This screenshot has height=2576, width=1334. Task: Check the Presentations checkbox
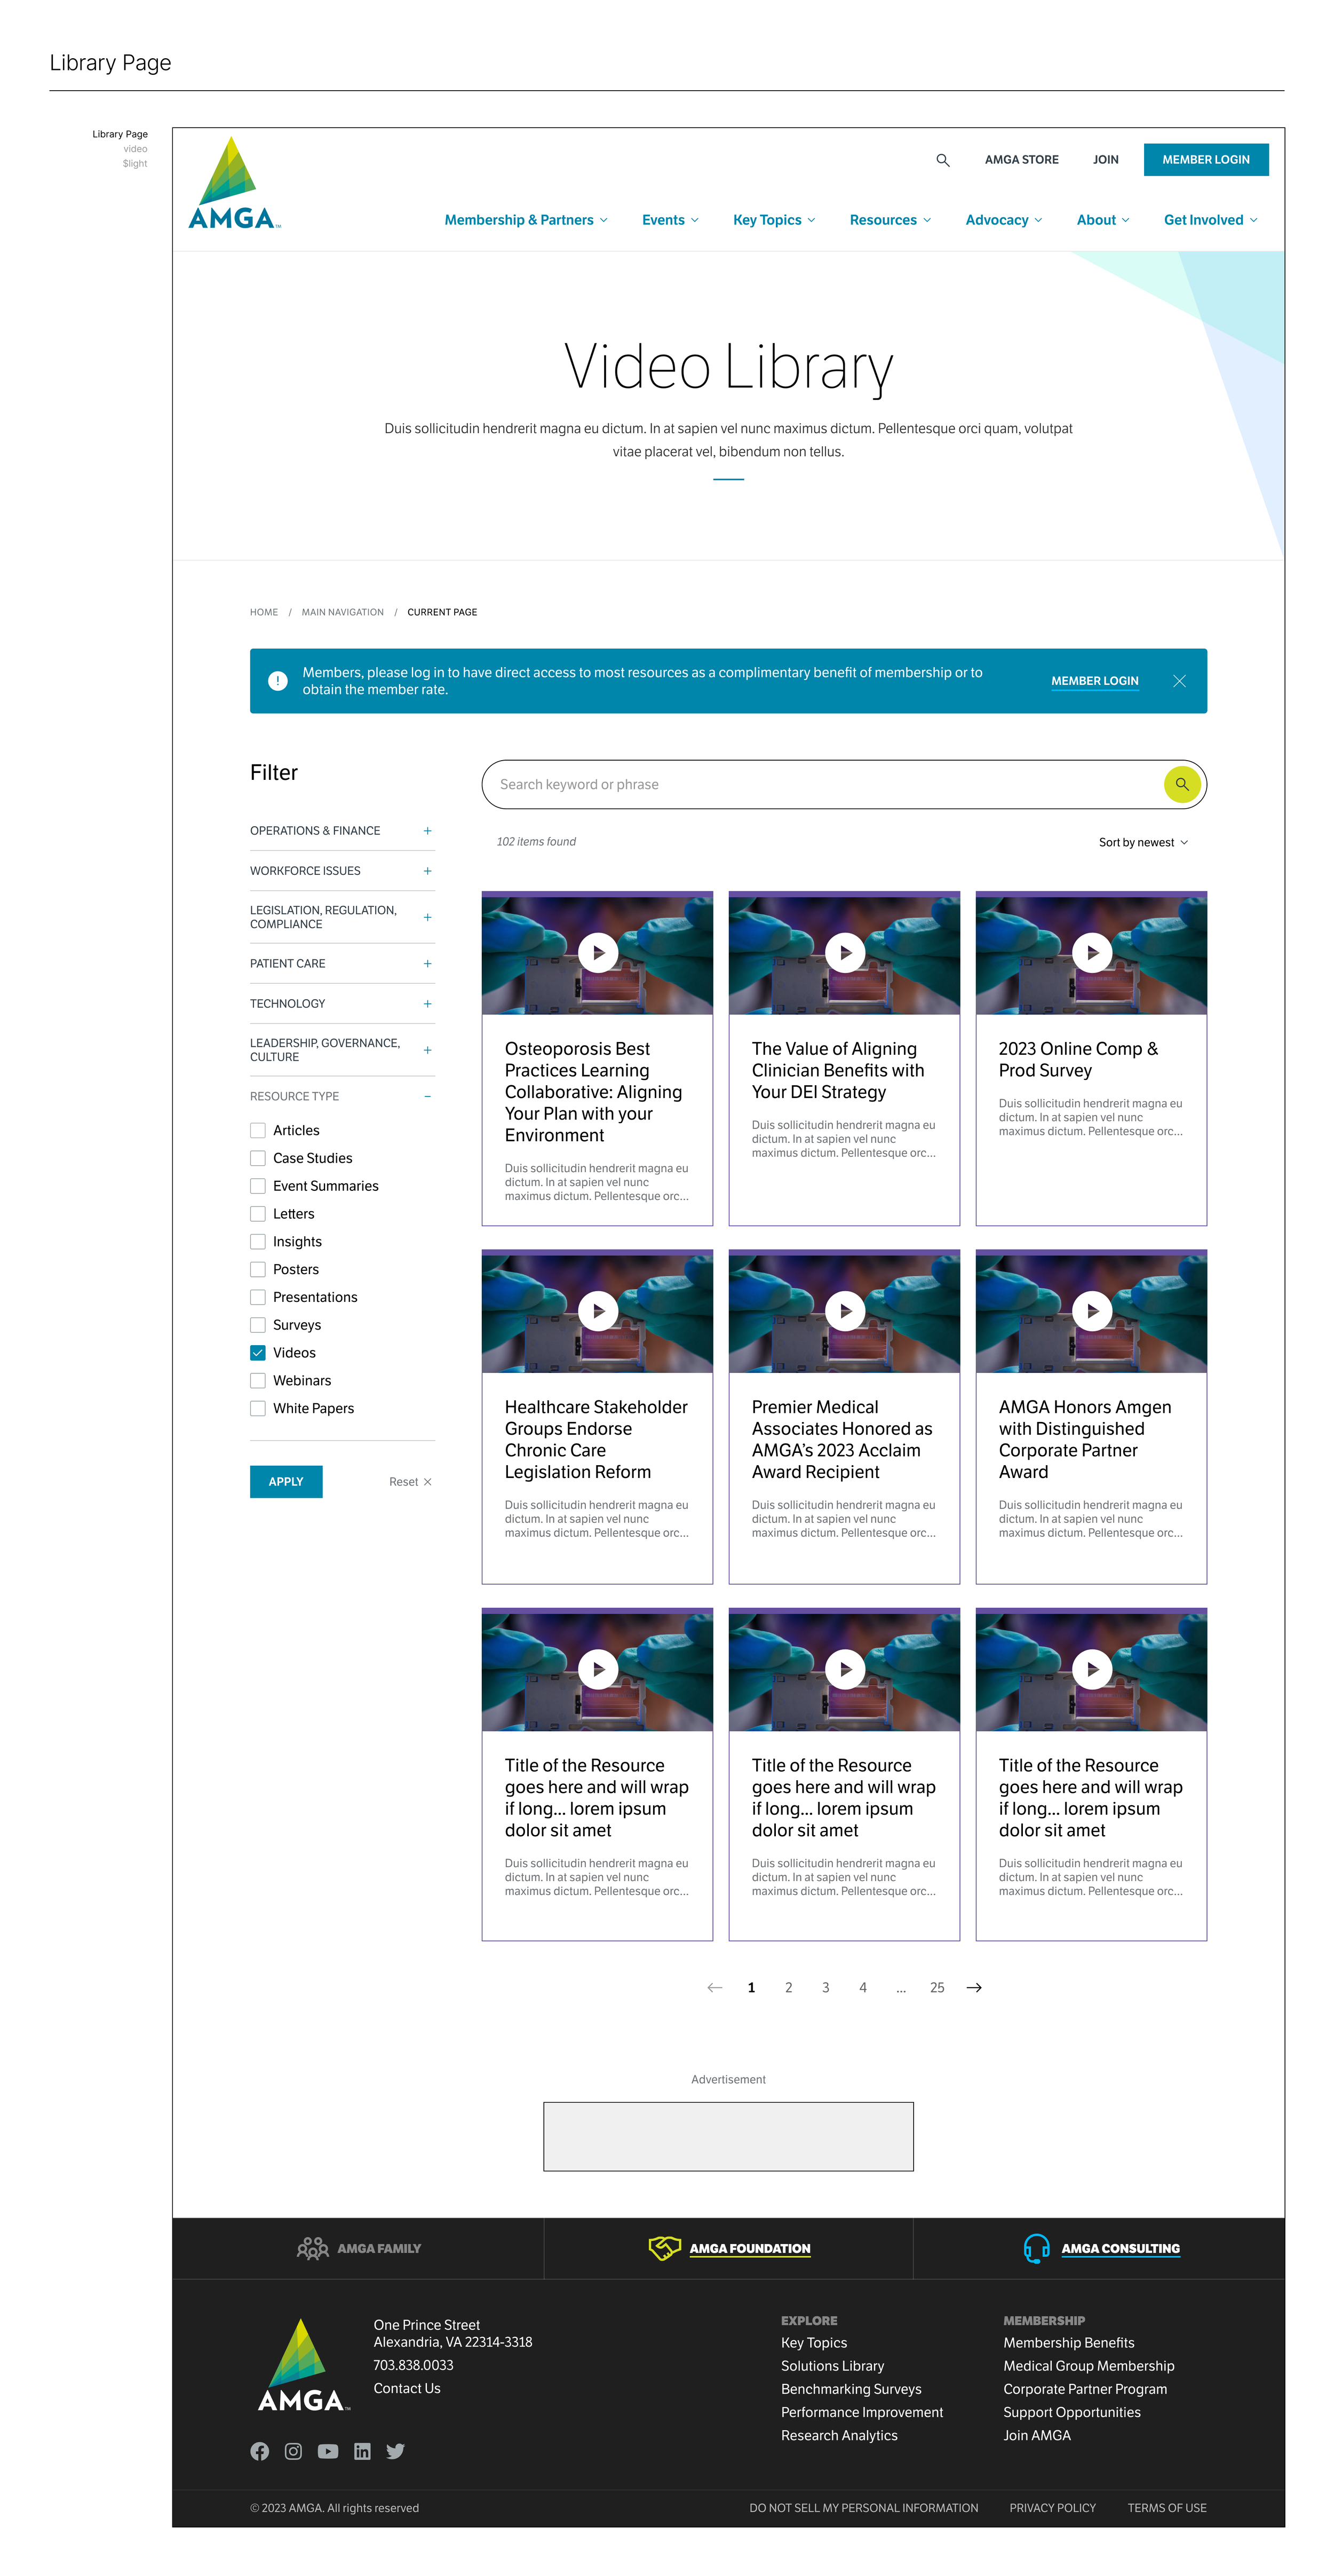point(258,1297)
